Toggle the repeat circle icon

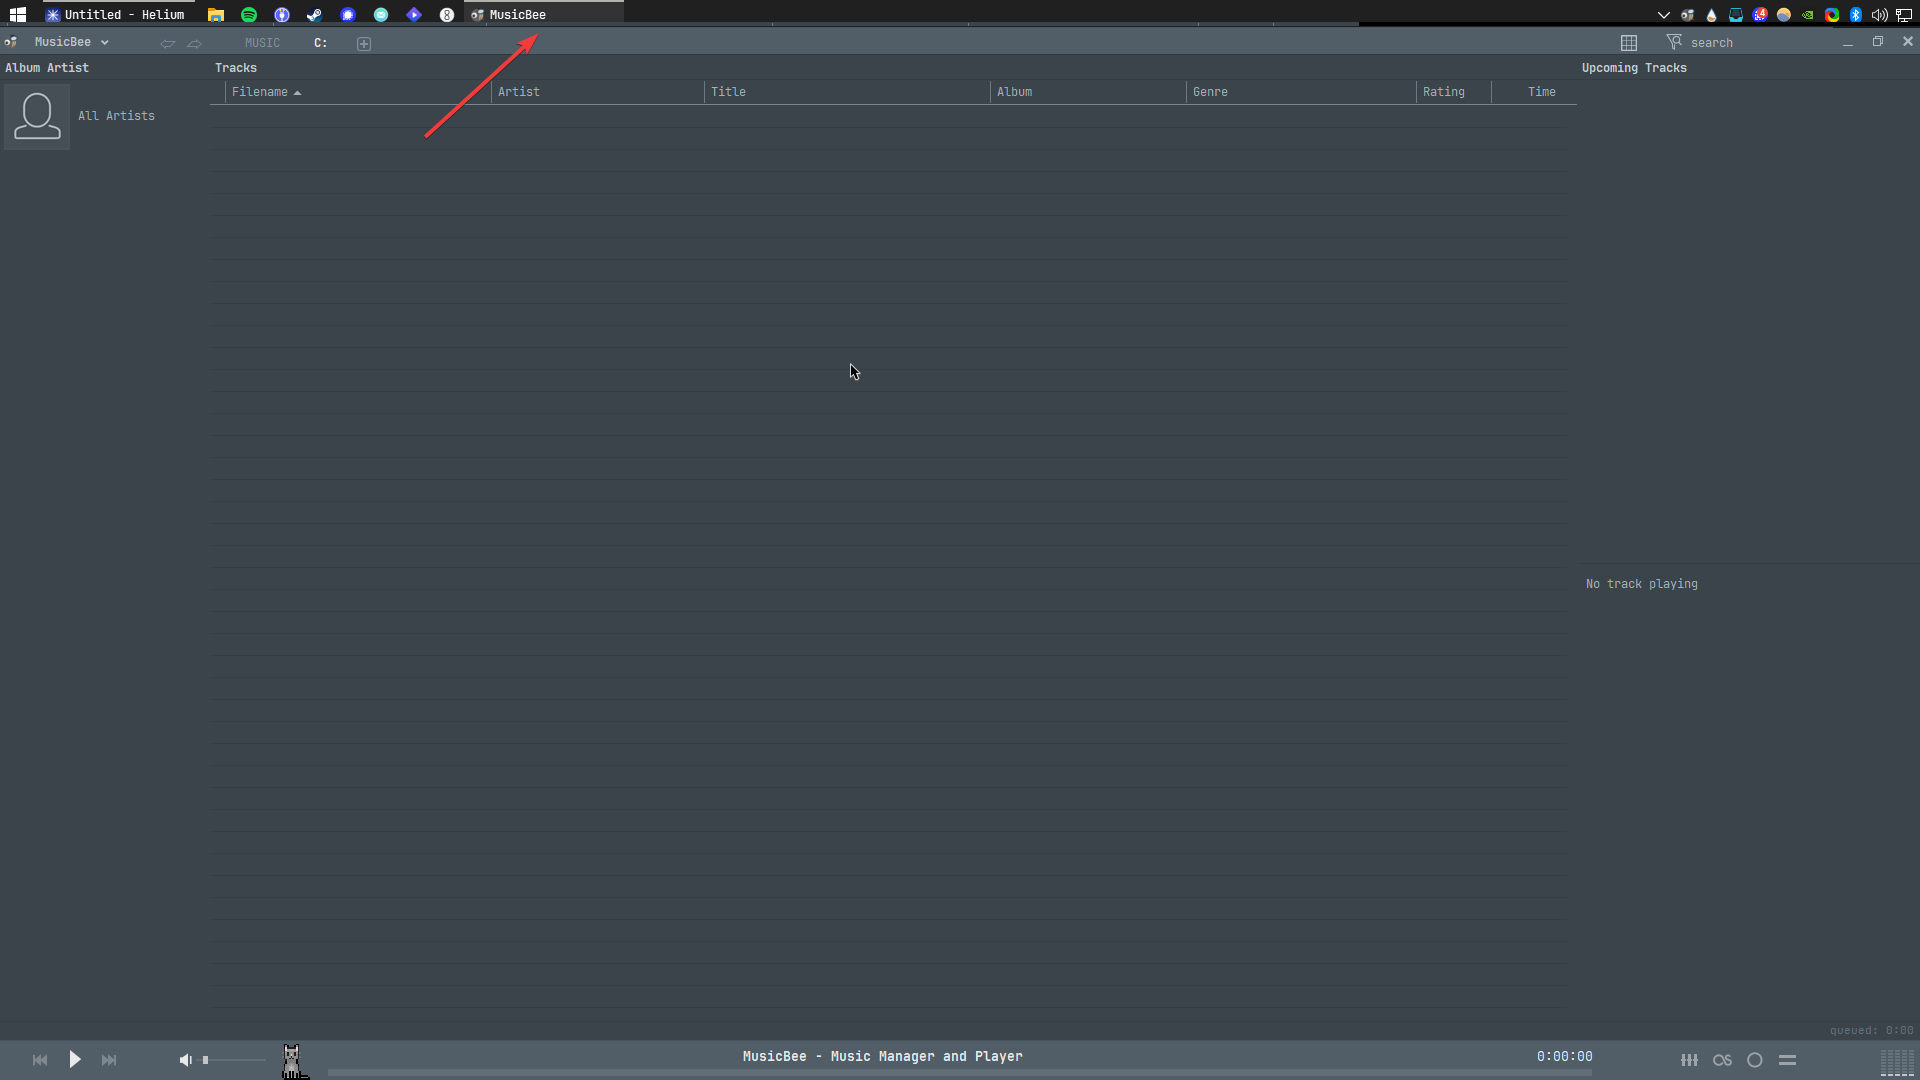coord(1755,1060)
